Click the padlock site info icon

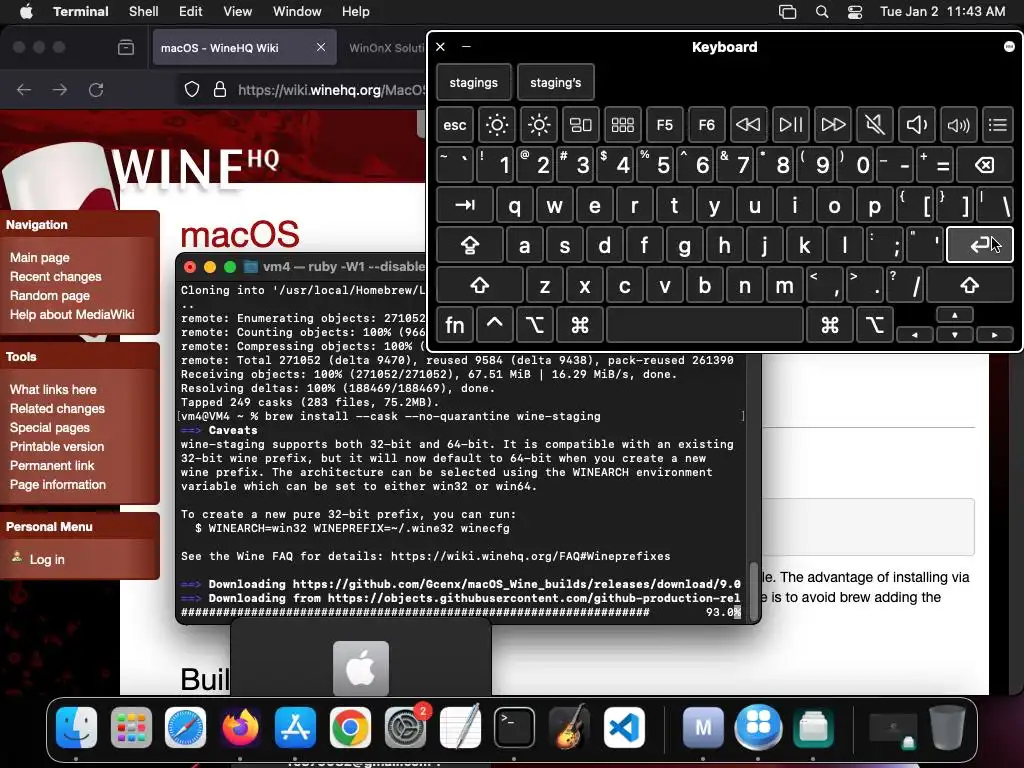click(220, 89)
